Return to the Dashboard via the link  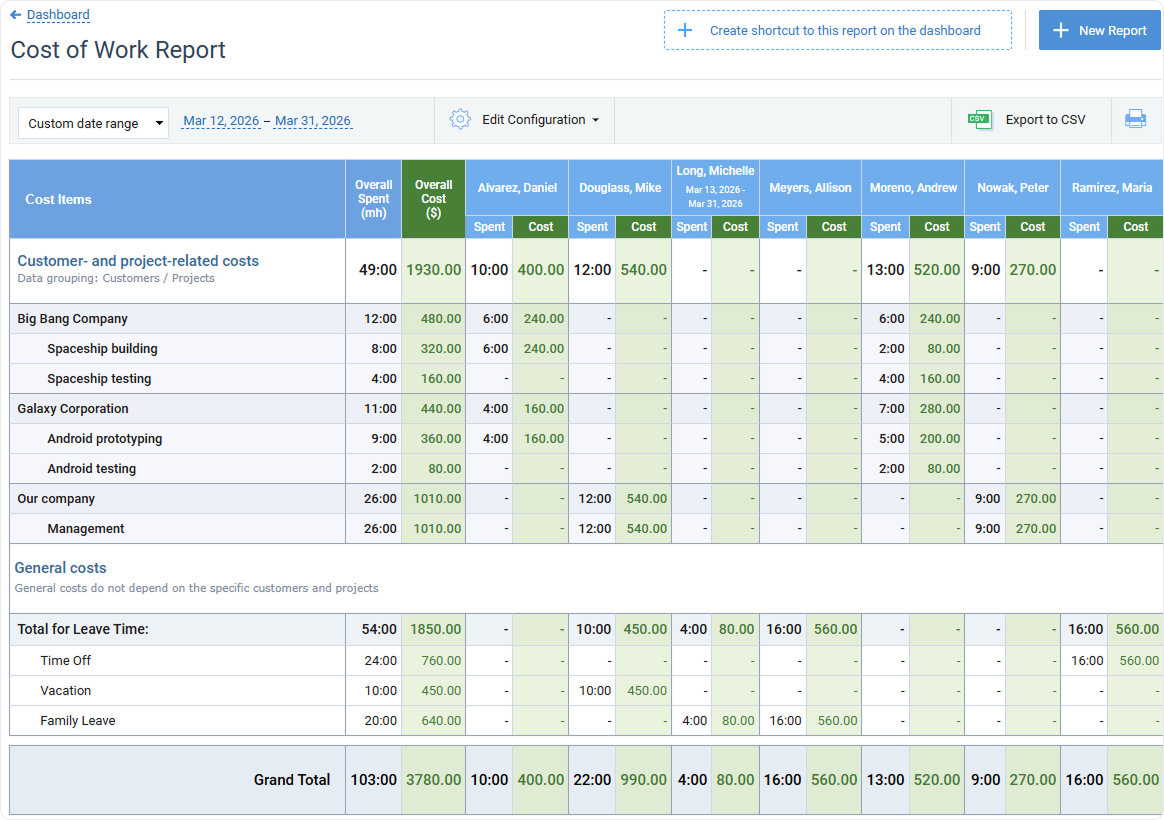[x=55, y=14]
